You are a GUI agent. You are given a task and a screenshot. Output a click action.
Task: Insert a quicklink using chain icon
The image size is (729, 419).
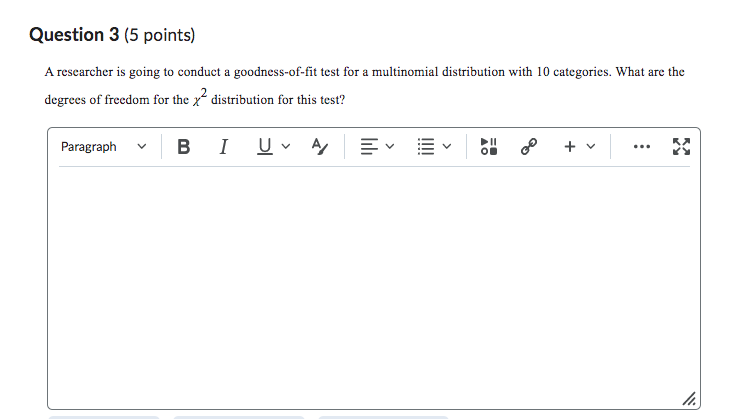point(529,146)
